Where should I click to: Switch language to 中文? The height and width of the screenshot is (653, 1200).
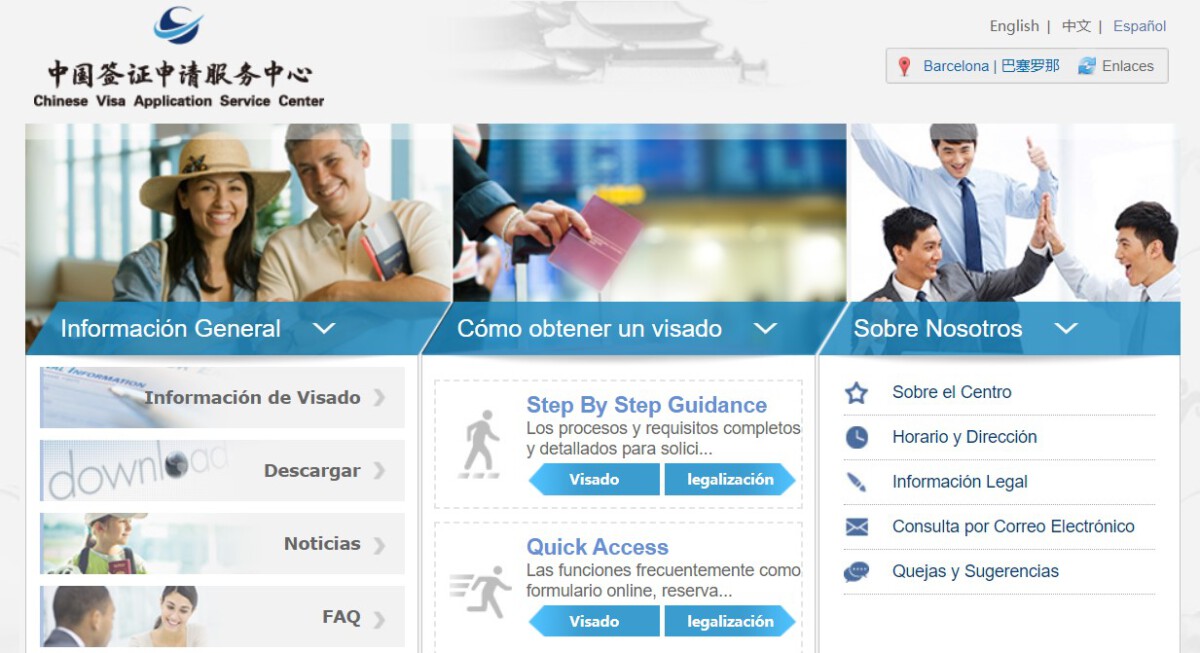tap(1076, 26)
